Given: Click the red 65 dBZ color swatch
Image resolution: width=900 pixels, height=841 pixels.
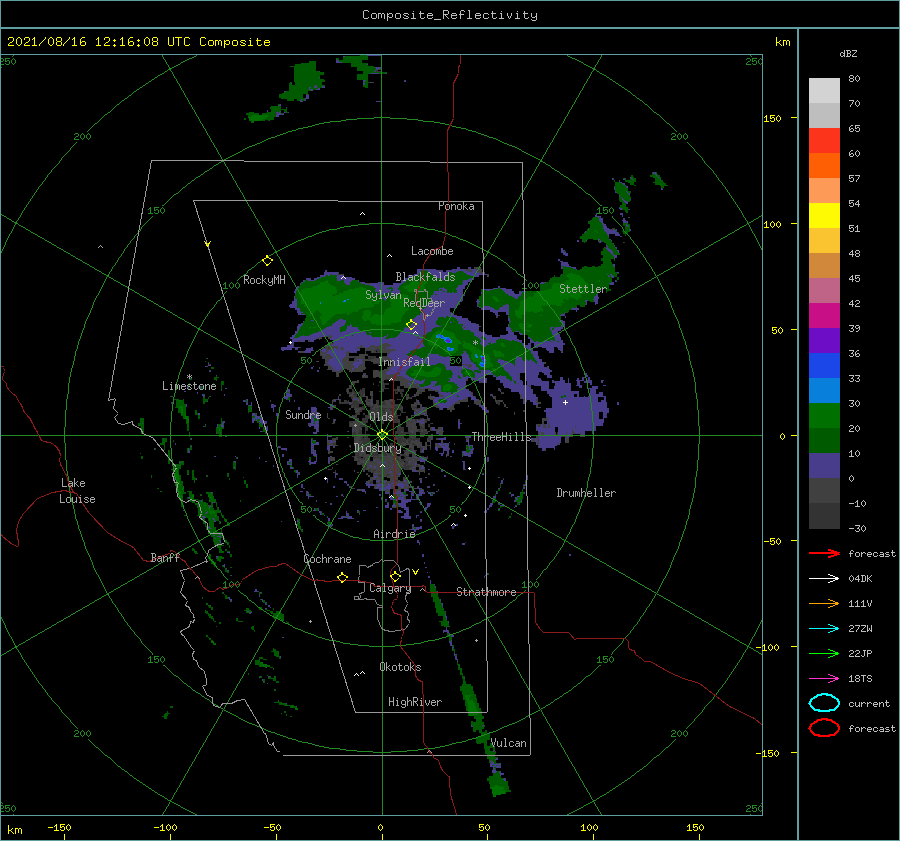Looking at the screenshot, I should pos(824,141).
